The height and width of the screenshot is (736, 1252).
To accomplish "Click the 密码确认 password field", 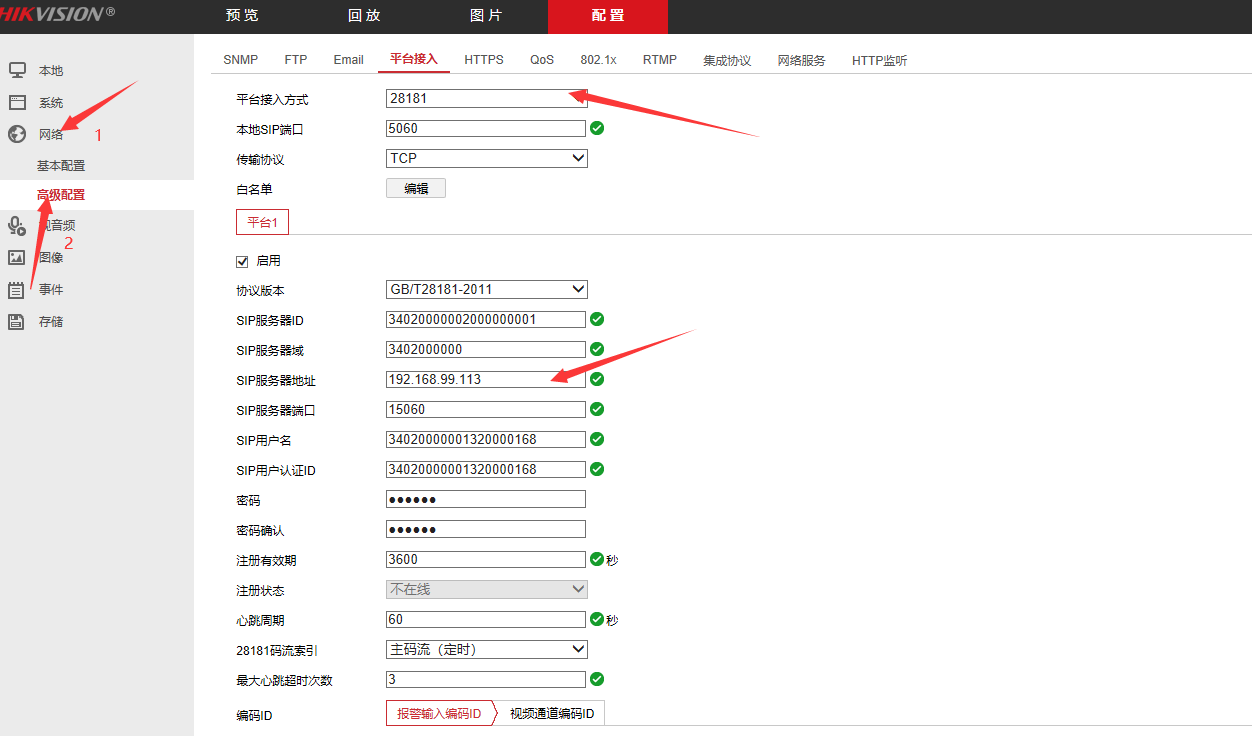I will (x=486, y=529).
